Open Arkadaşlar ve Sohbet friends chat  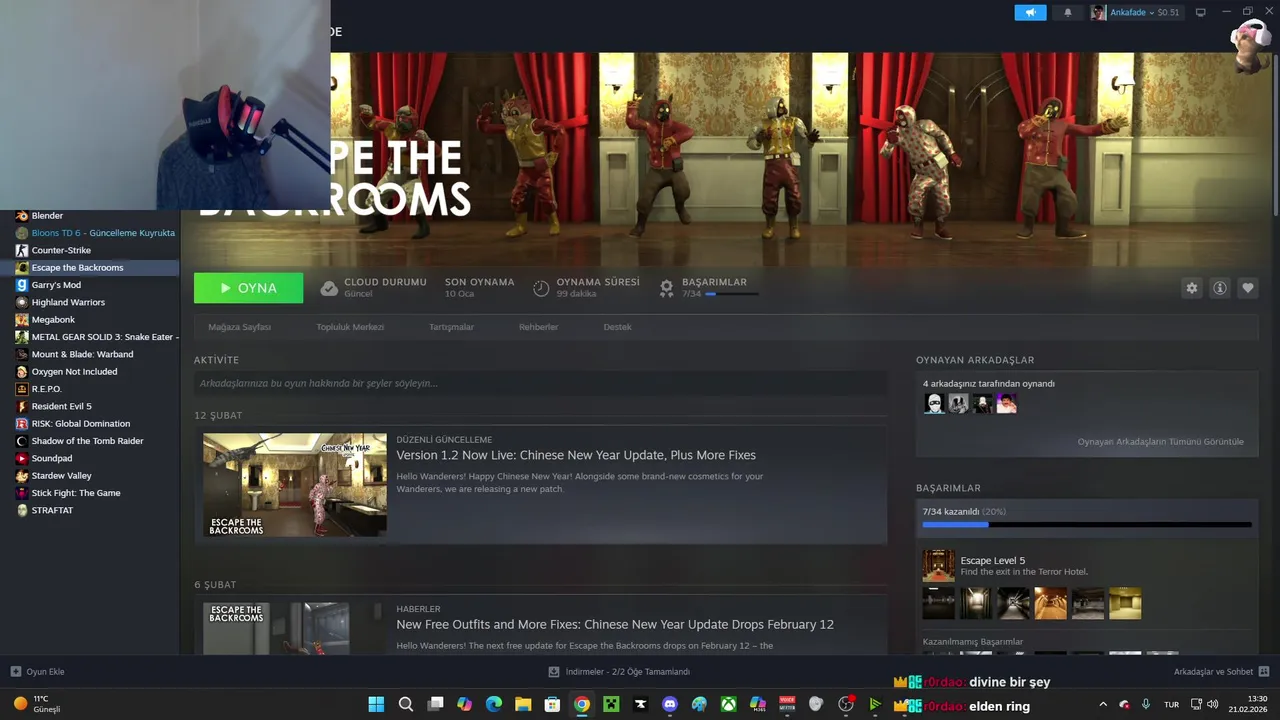tap(1221, 672)
